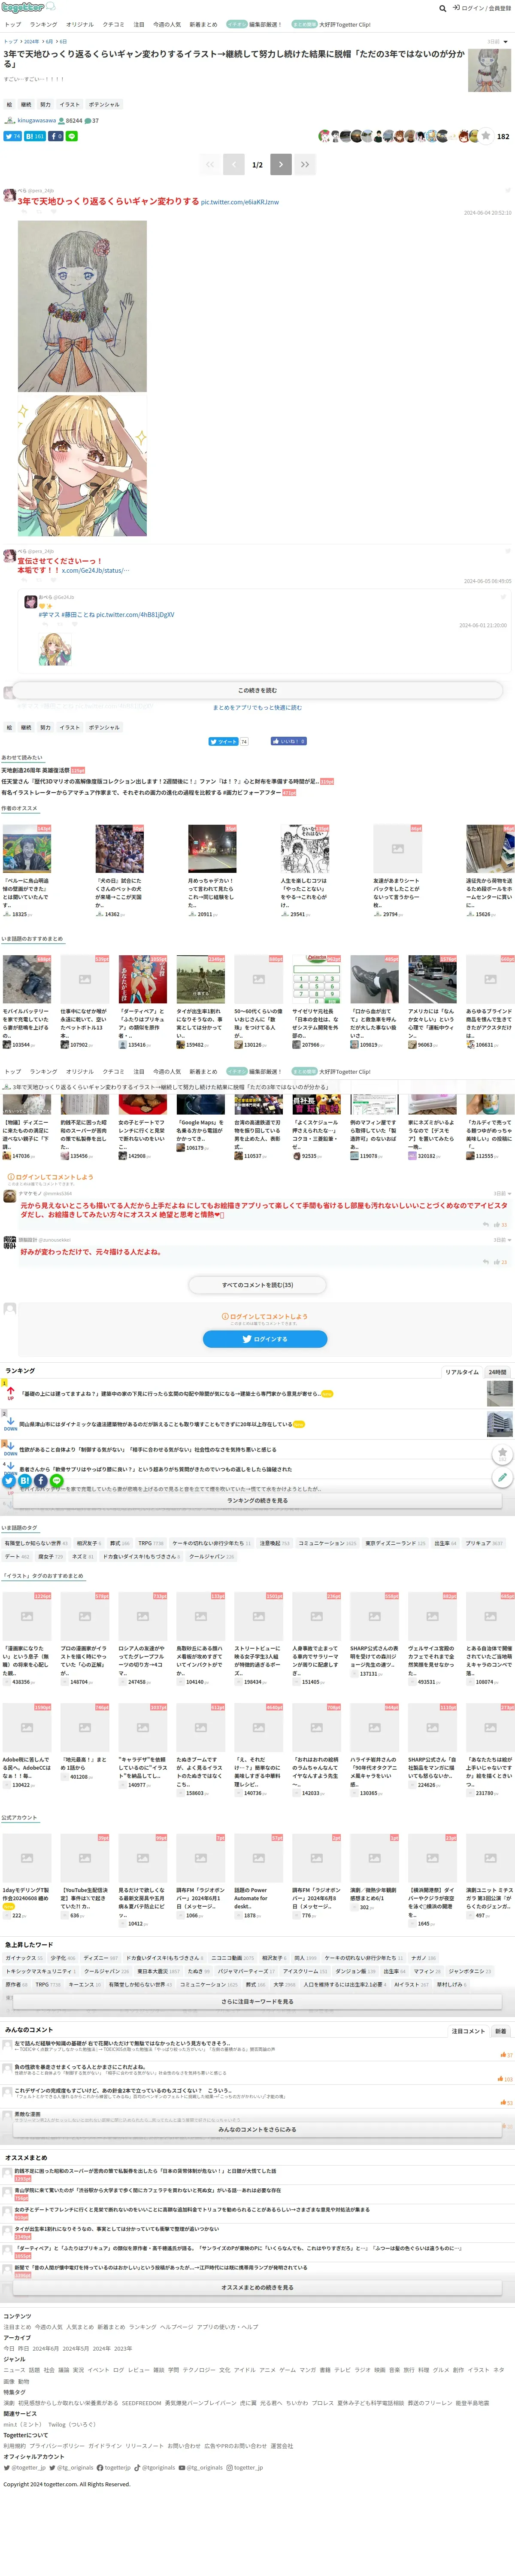515x2576 pixels.
Task: Open the search magnifier icon
Action: click(442, 8)
